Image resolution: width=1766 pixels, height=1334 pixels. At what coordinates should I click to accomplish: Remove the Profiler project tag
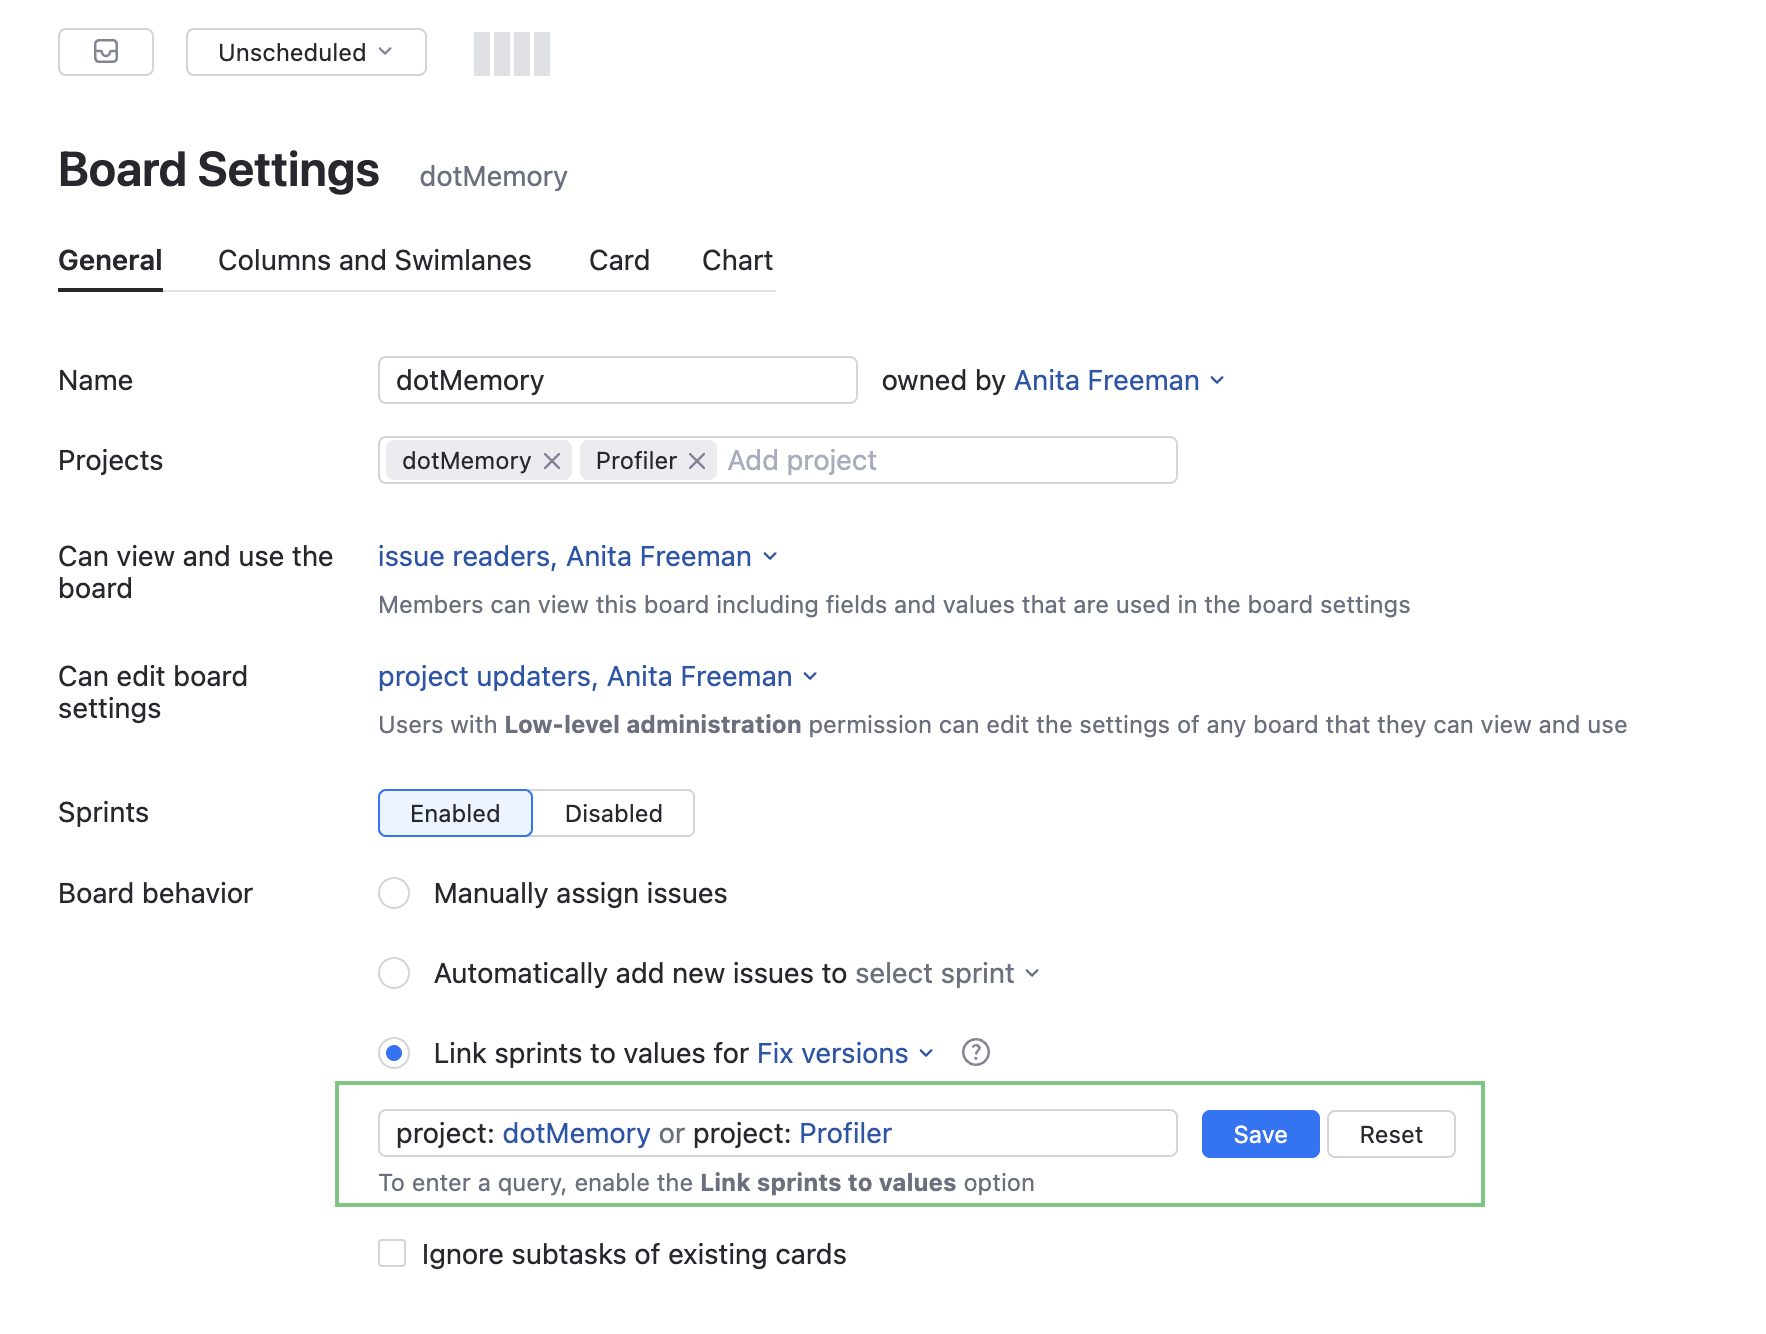point(698,461)
